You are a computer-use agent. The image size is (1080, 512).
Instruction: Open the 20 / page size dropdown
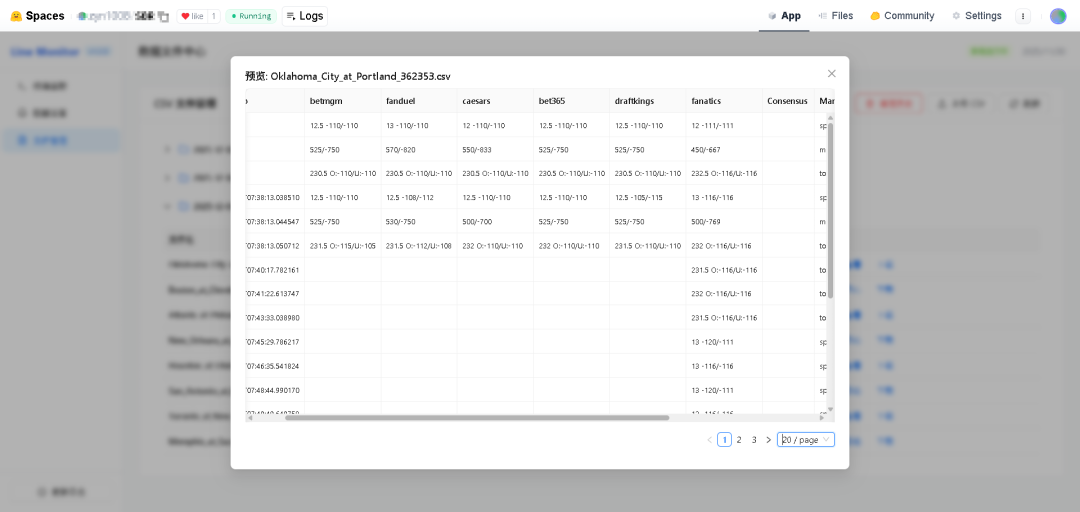(805, 440)
